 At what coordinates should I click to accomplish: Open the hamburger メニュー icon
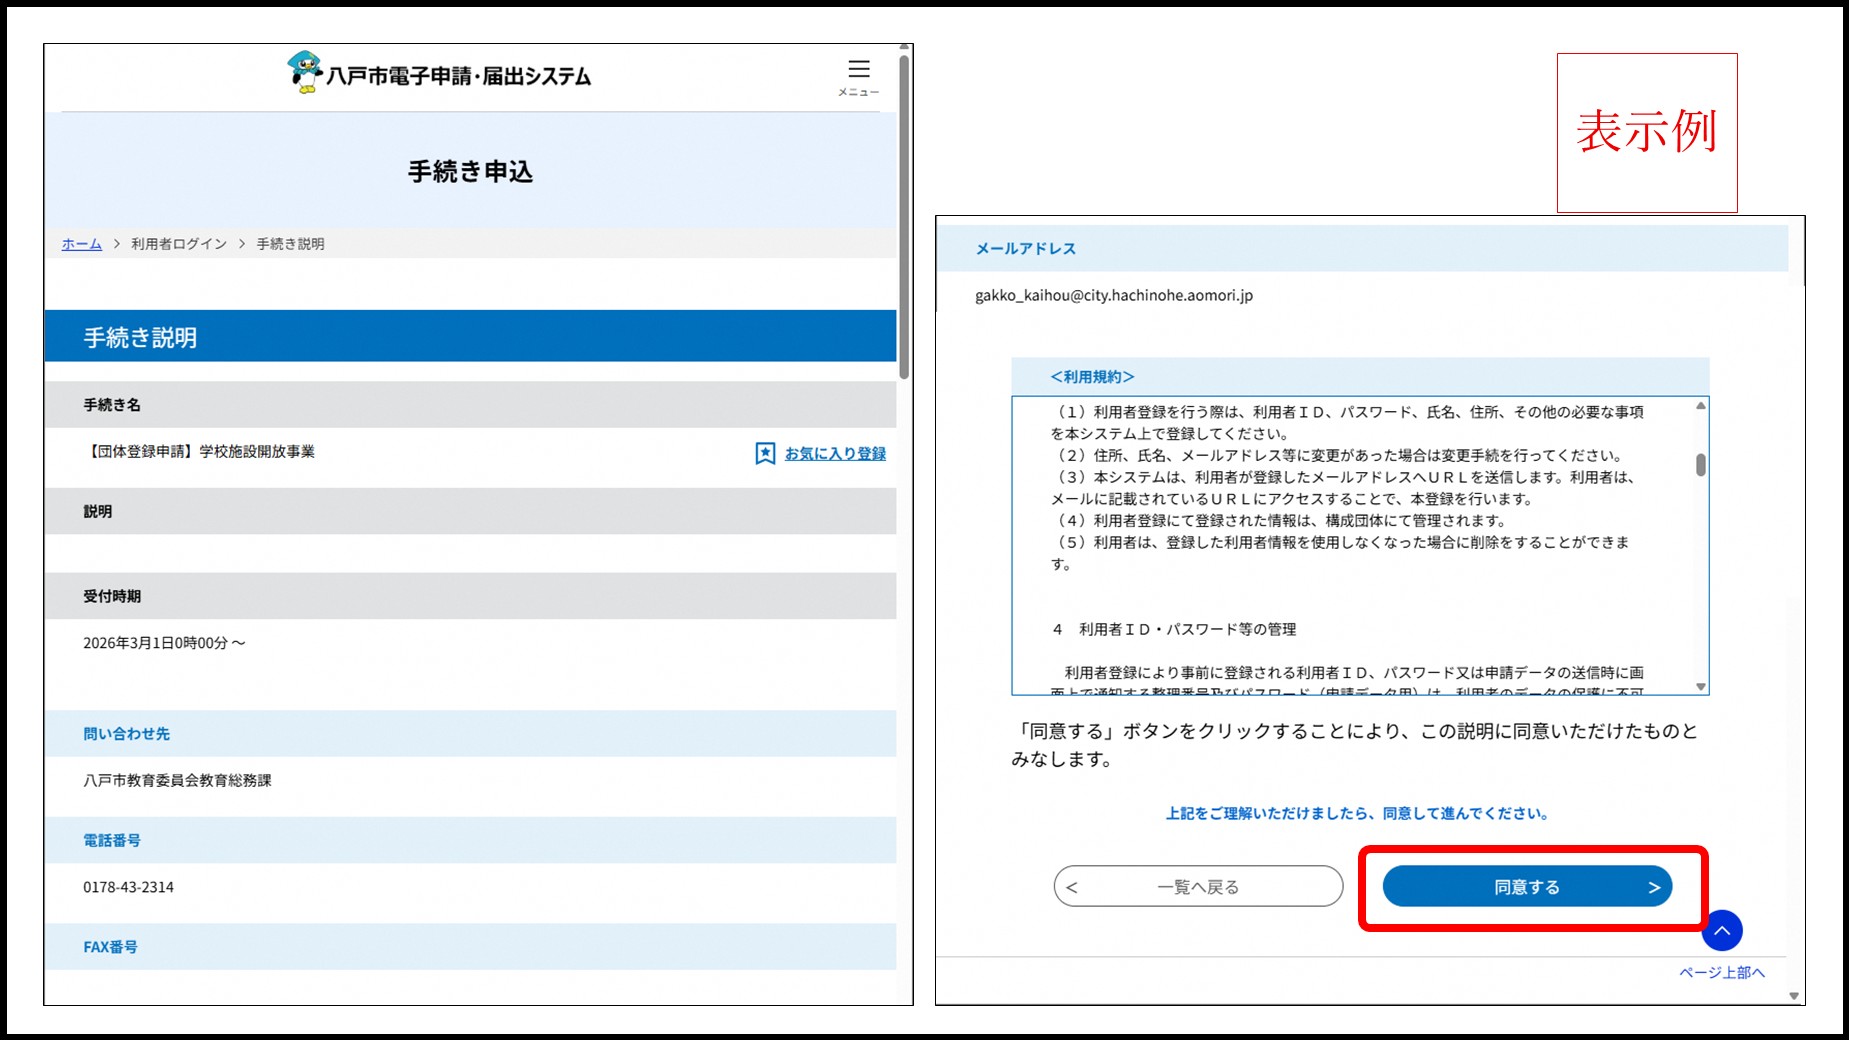[858, 69]
